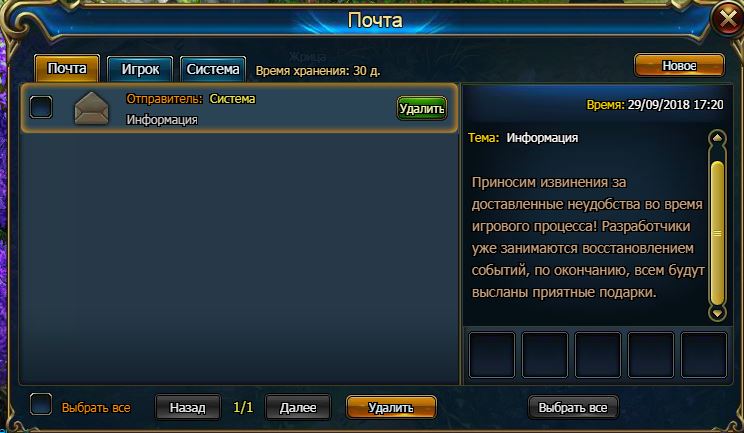The height and width of the screenshot is (433, 744).
Task: Select the fourth empty attachment slot
Action: pos(651,355)
